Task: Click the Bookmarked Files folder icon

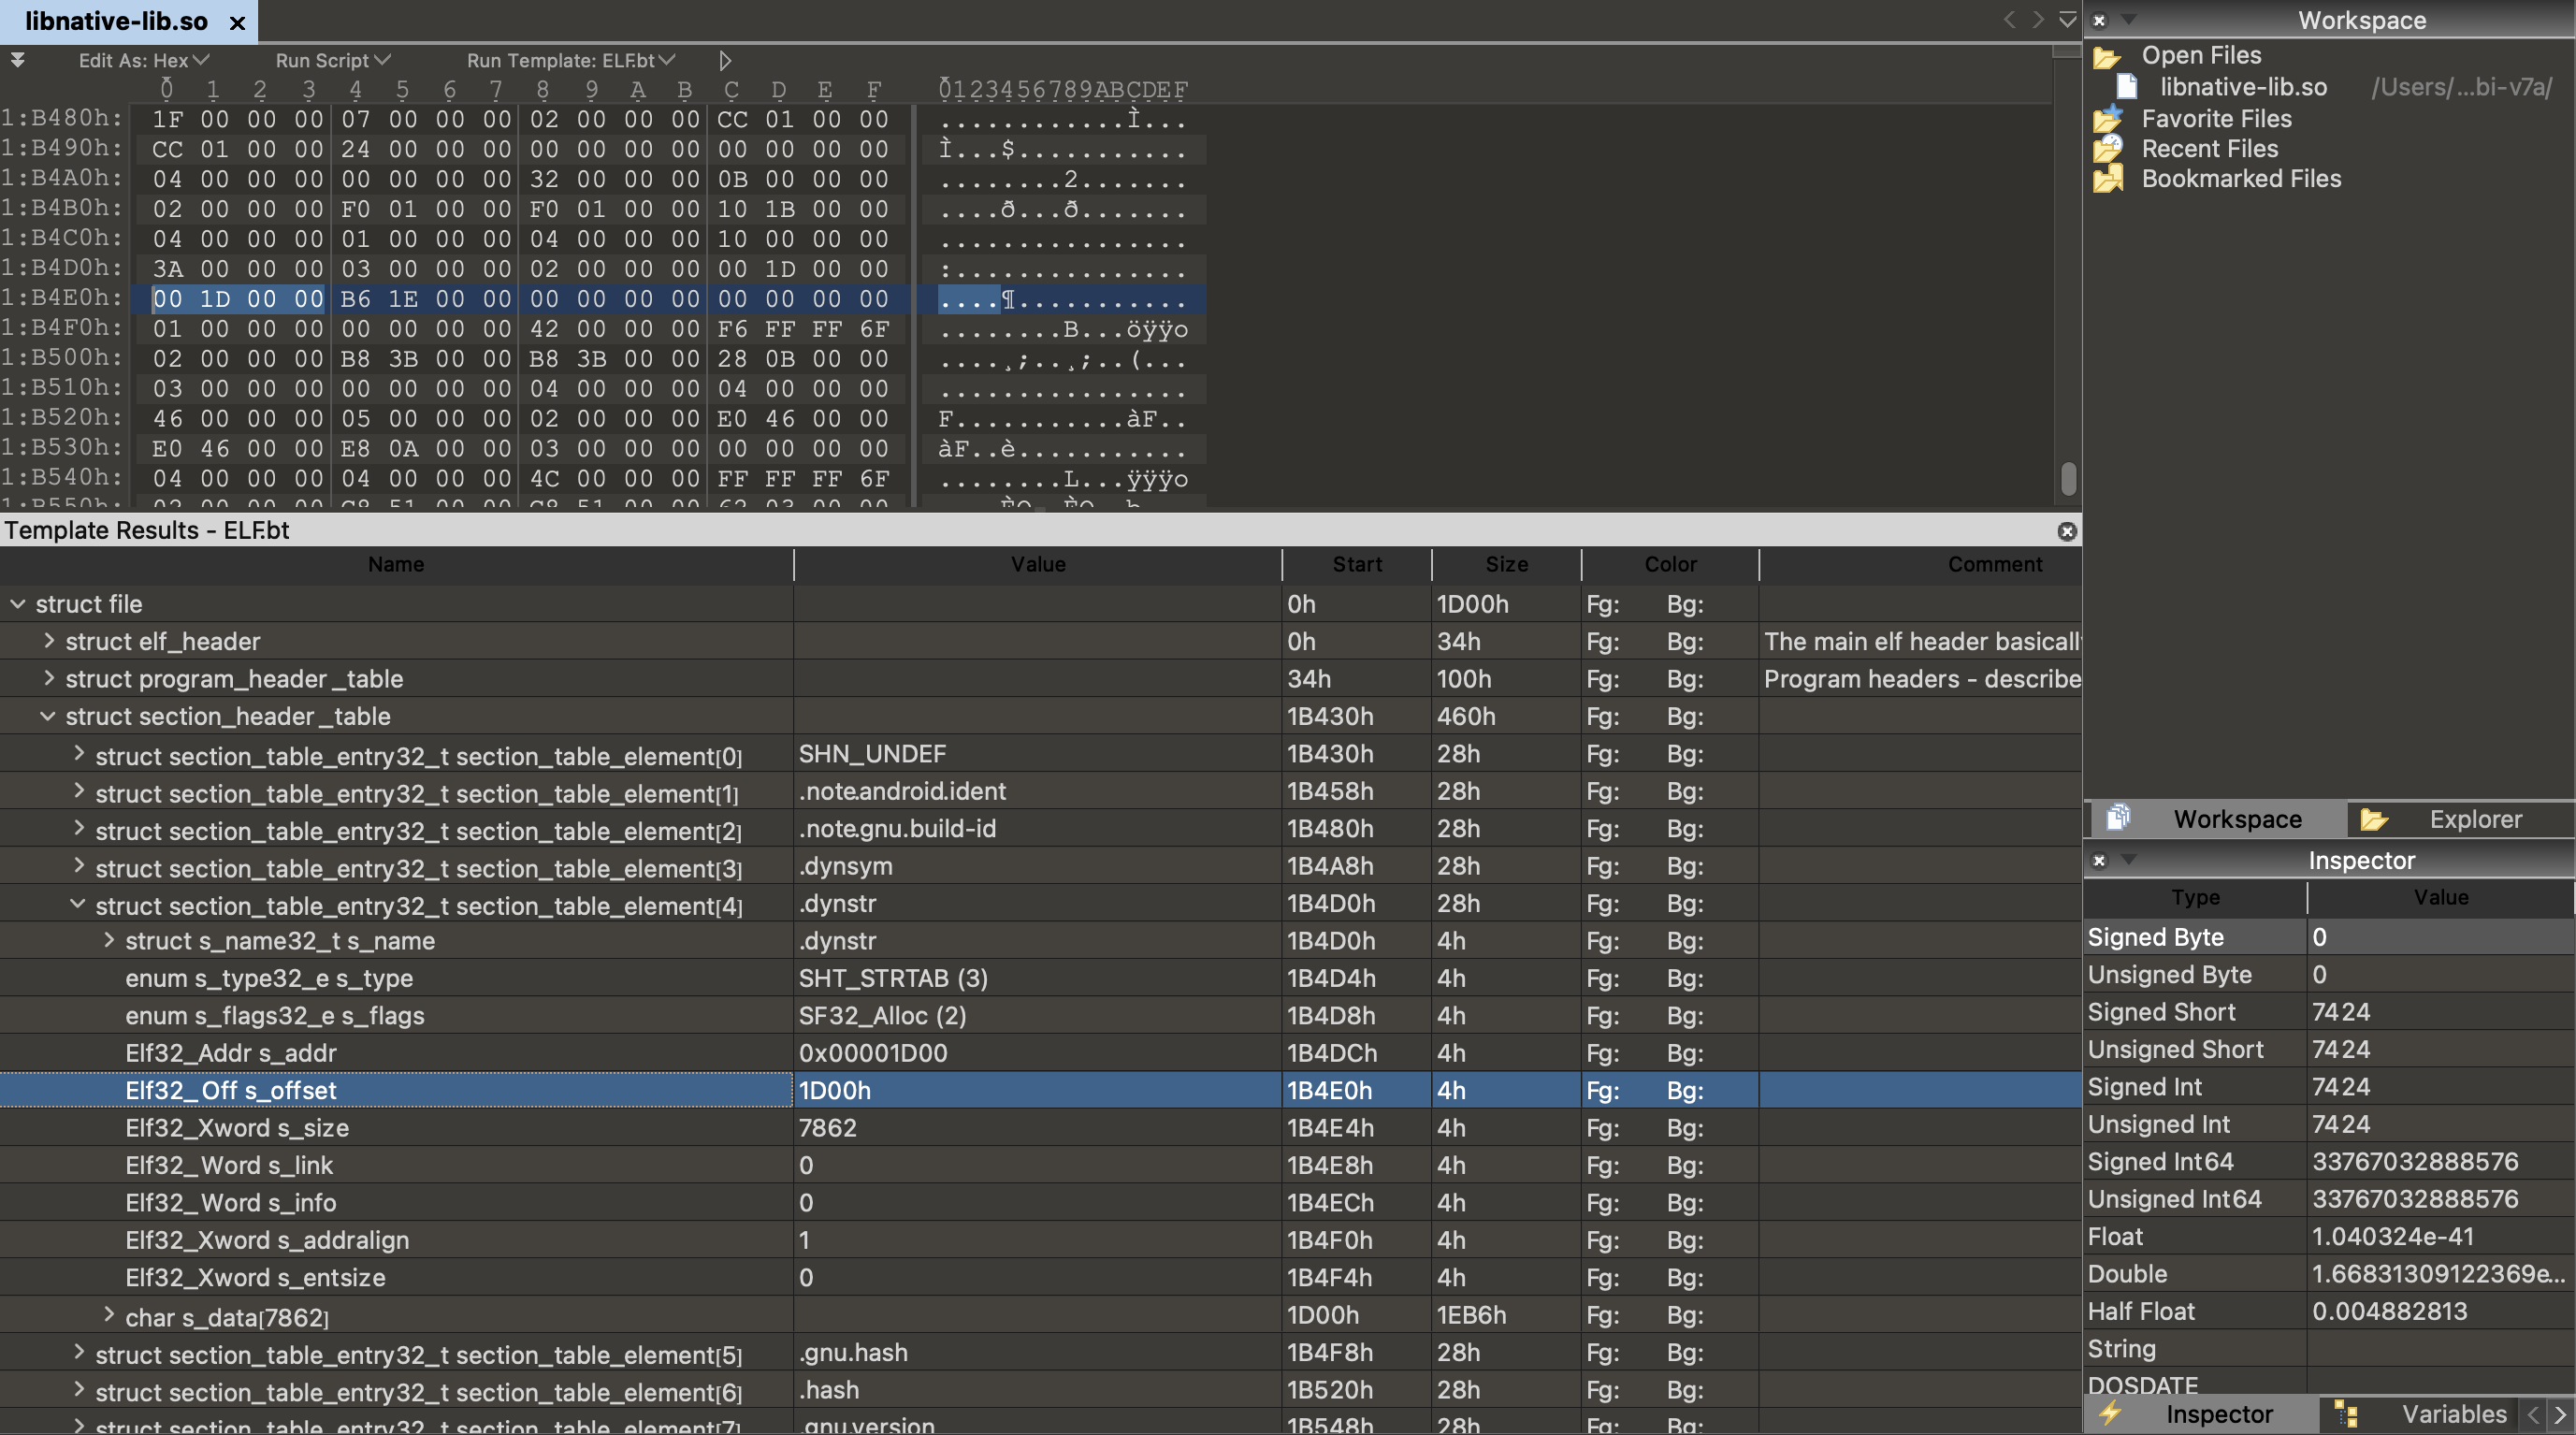Action: pos(2107,179)
